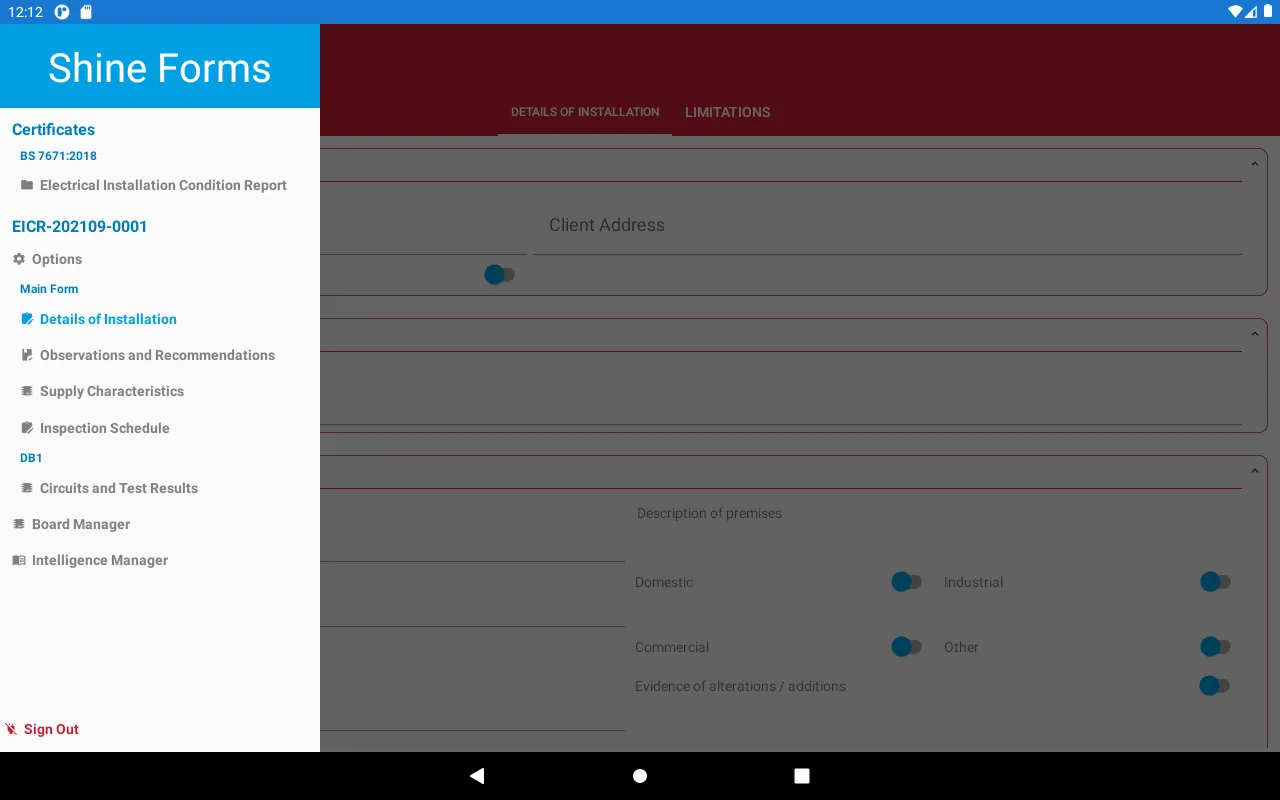Viewport: 1280px width, 800px height.
Task: Open the Board Manager icon
Action: (18, 523)
